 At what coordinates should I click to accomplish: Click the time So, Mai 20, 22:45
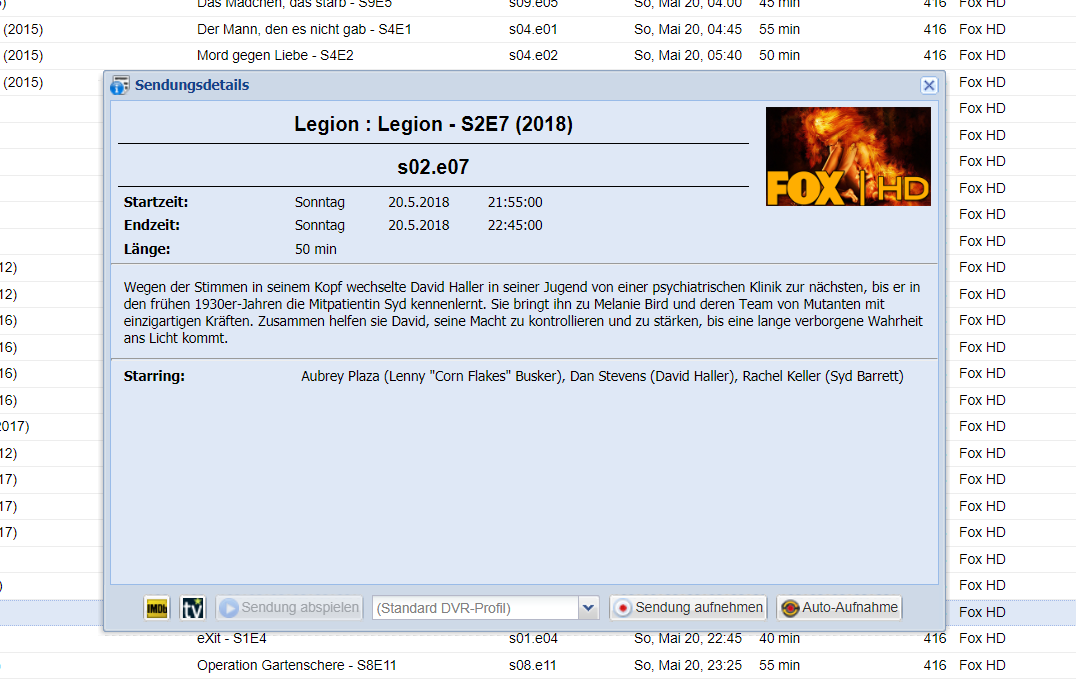(x=688, y=639)
